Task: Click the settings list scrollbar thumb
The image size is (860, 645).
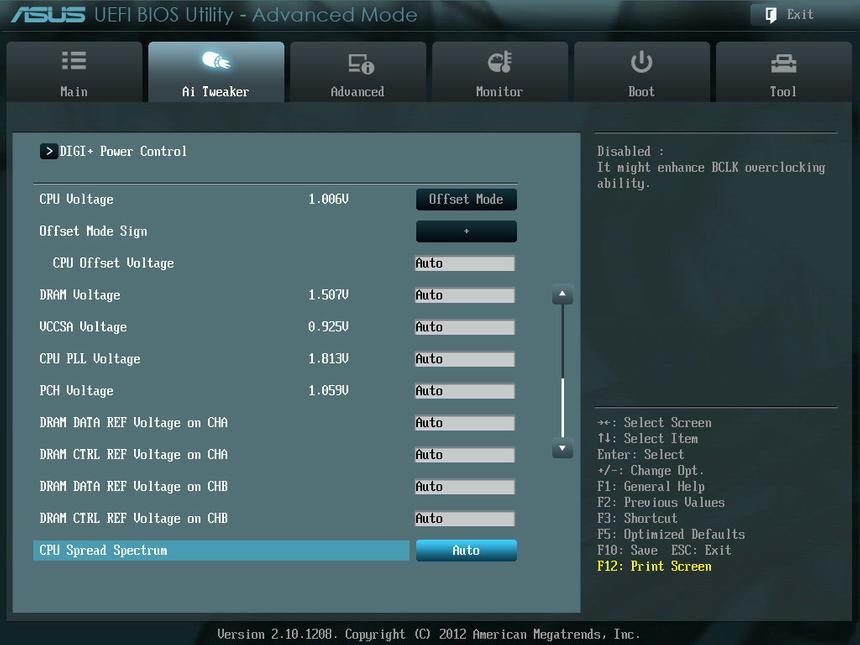Action: 562,407
